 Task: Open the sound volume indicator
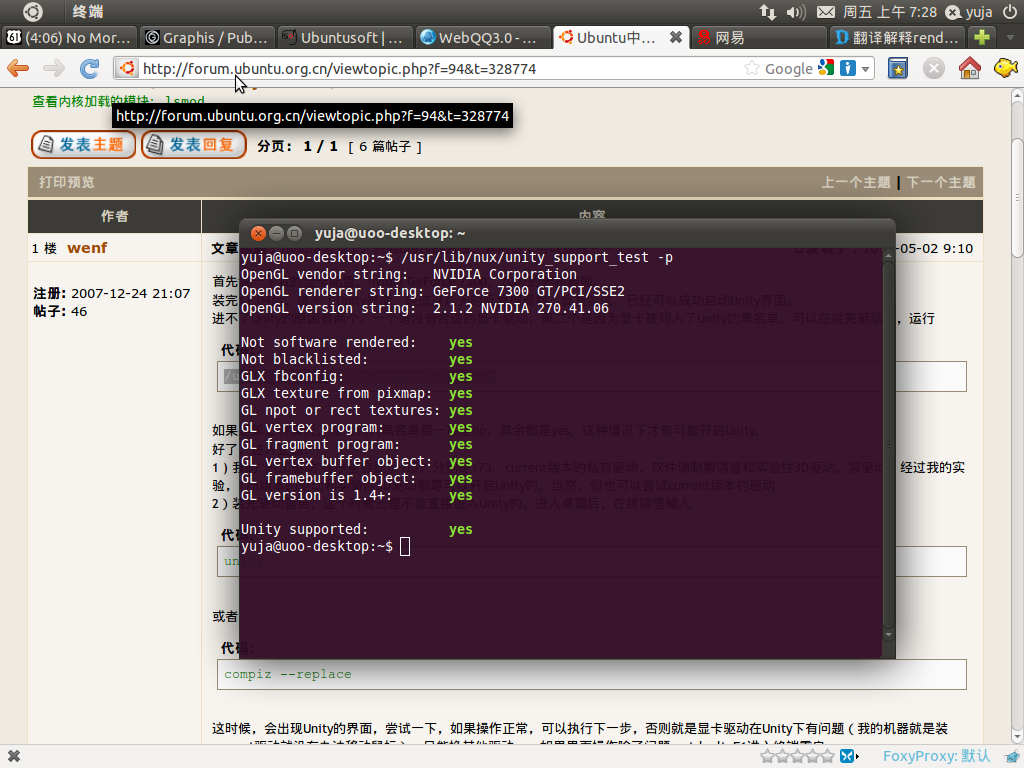[796, 12]
